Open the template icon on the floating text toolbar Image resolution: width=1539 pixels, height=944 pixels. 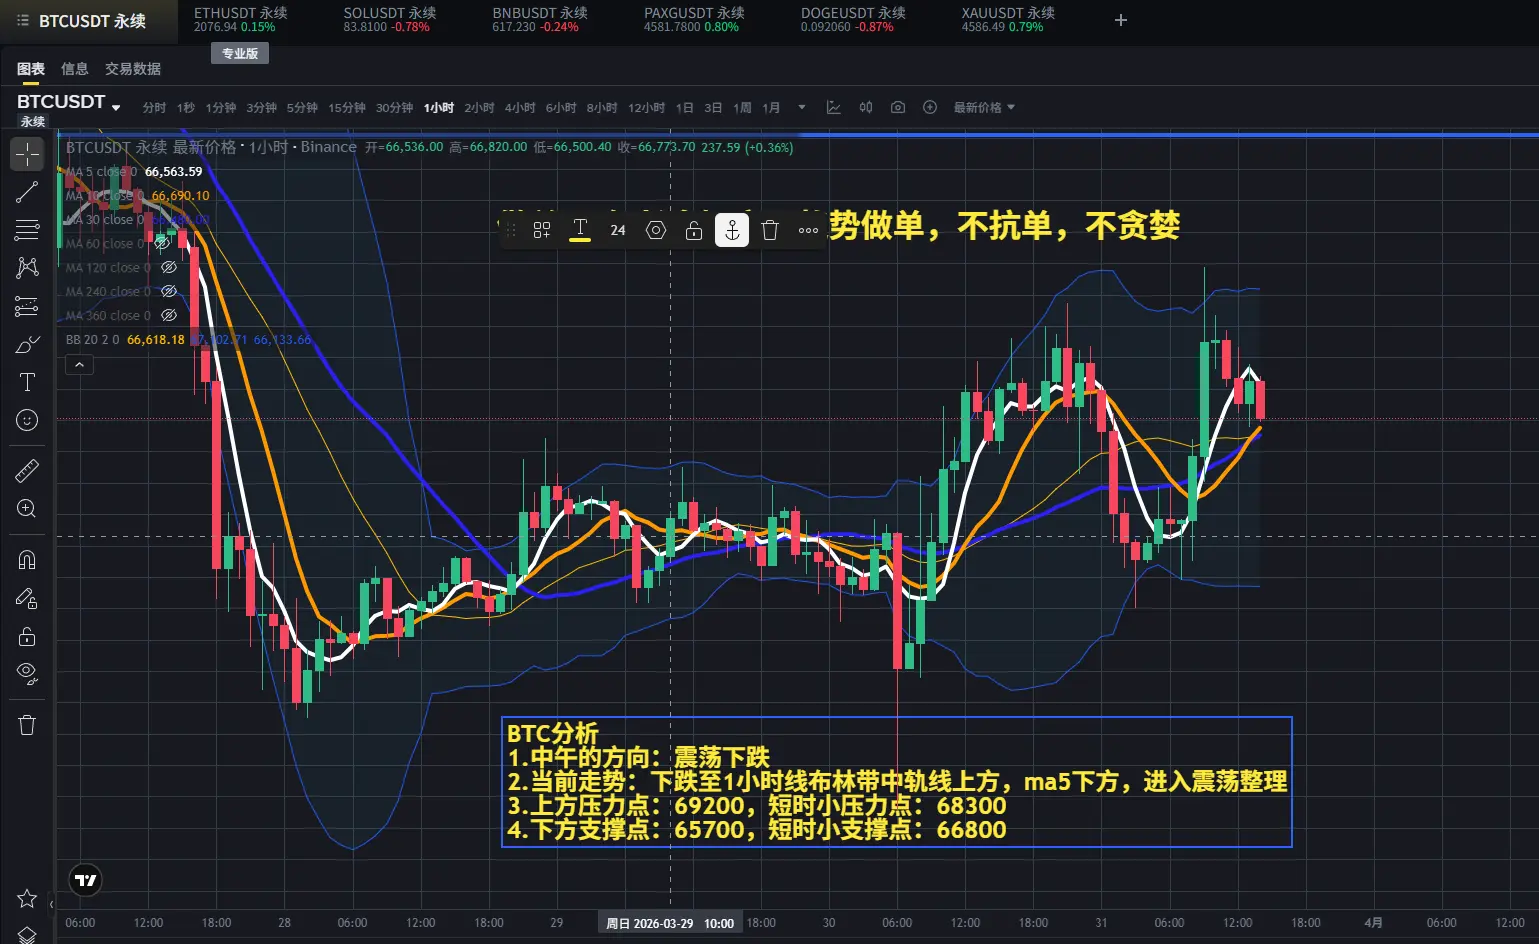542,230
